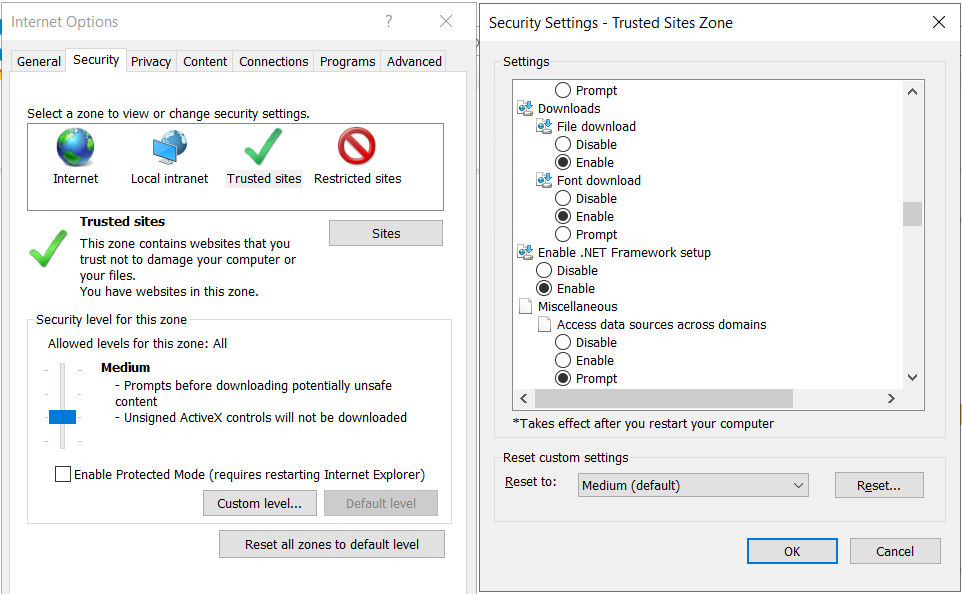
Task: Open the Advanced tab
Action: click(414, 61)
